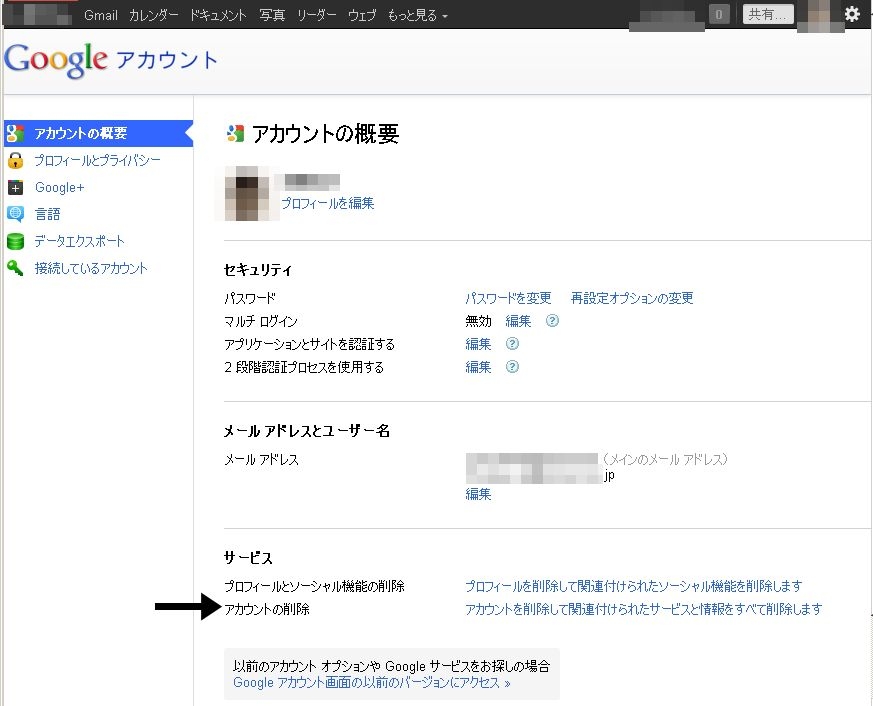
Task: Open help icon next to マルチ ログイン
Action: pyautogui.click(x=552, y=321)
